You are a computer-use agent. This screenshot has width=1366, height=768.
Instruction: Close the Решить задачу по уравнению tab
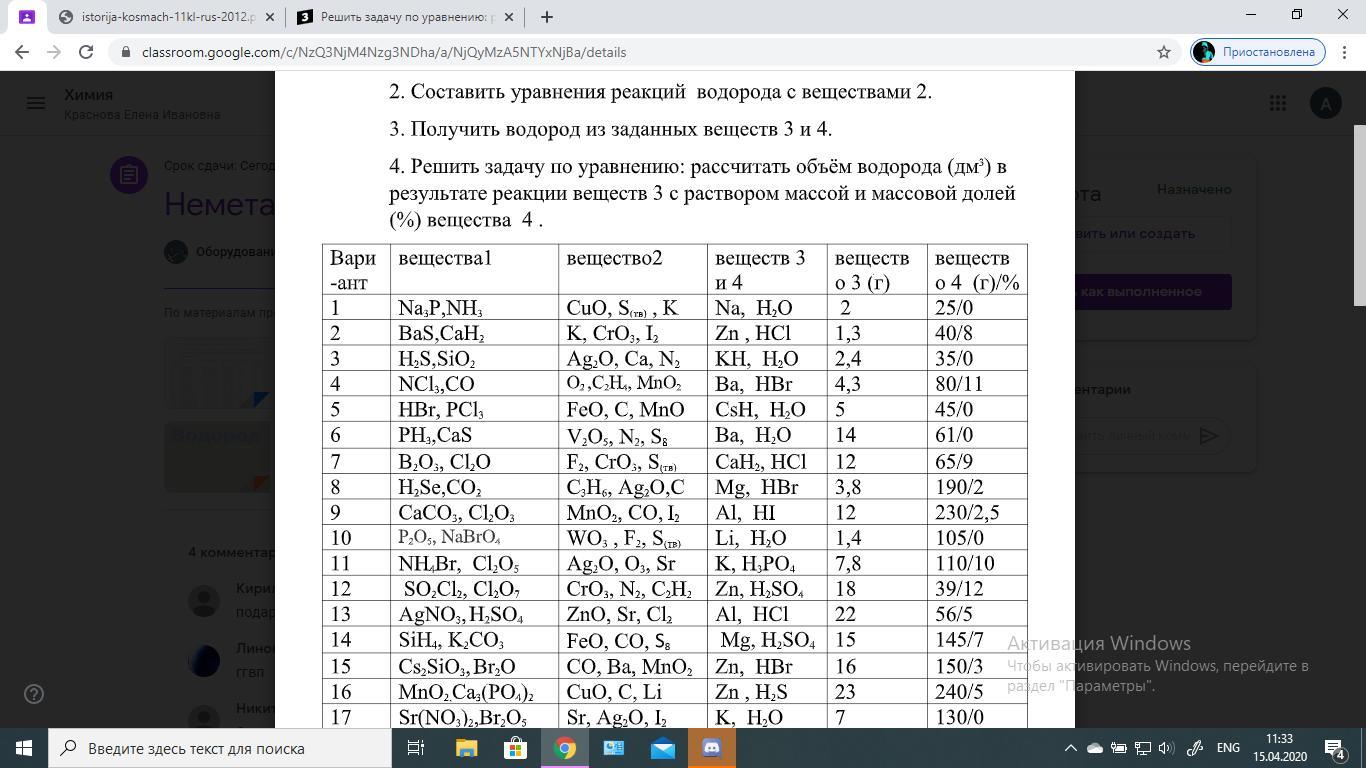coord(509,17)
